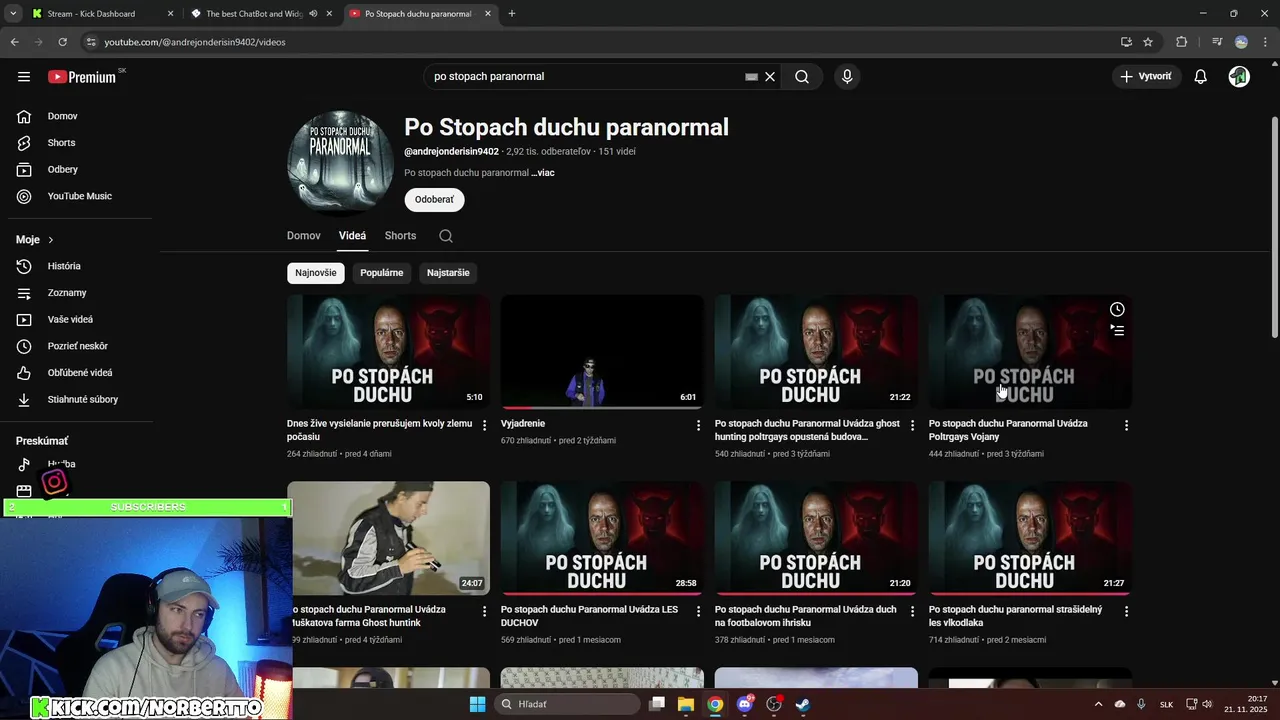Open Domov in the sidebar

click(80, 116)
